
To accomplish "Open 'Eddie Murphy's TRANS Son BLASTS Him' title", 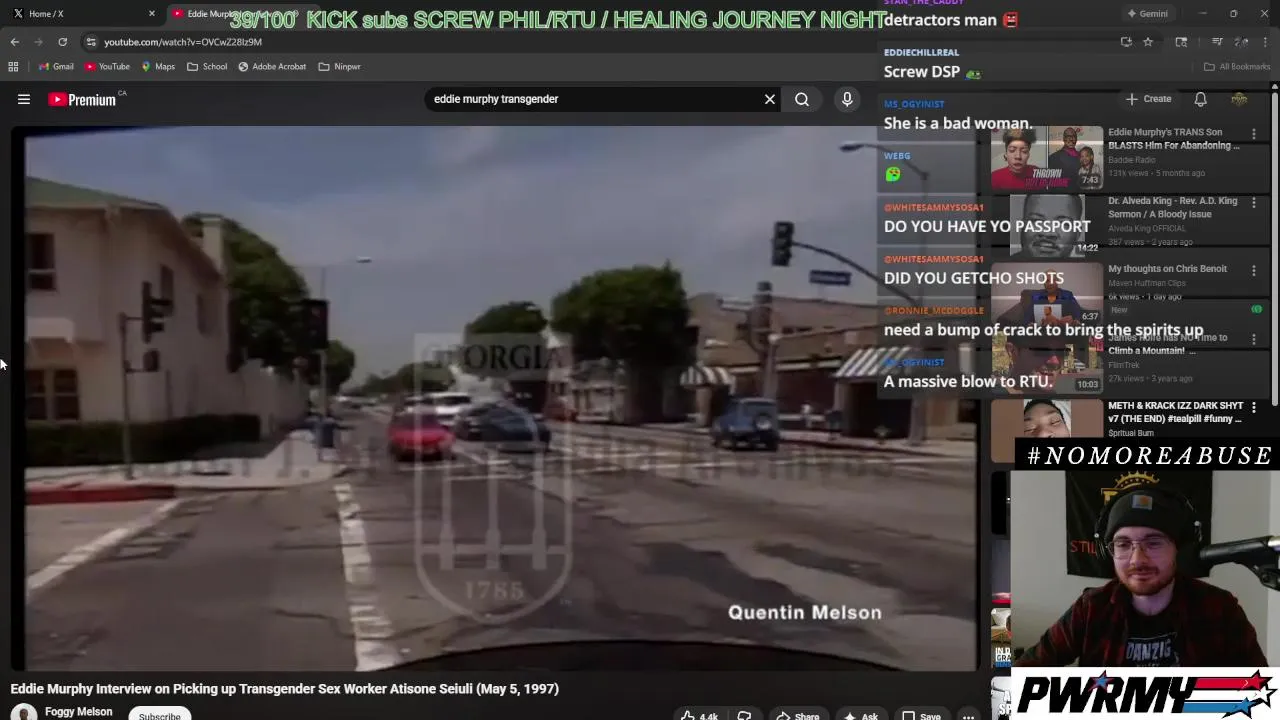I will [x=1174, y=139].
